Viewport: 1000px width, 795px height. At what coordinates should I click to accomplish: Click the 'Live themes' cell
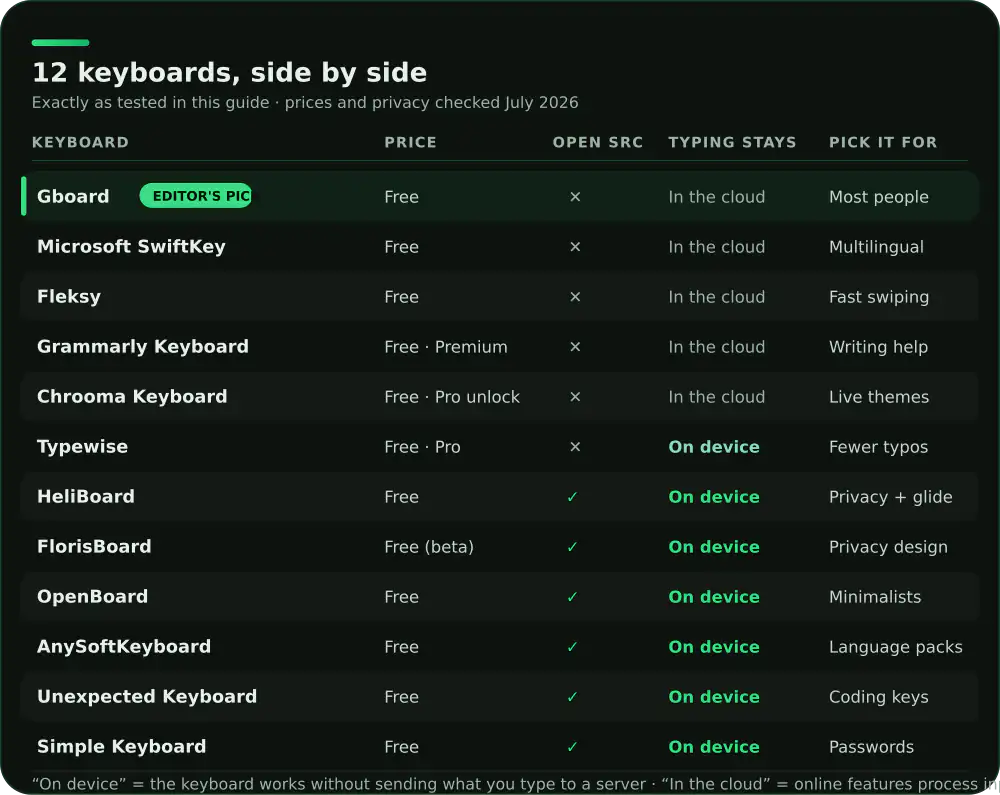(x=879, y=397)
